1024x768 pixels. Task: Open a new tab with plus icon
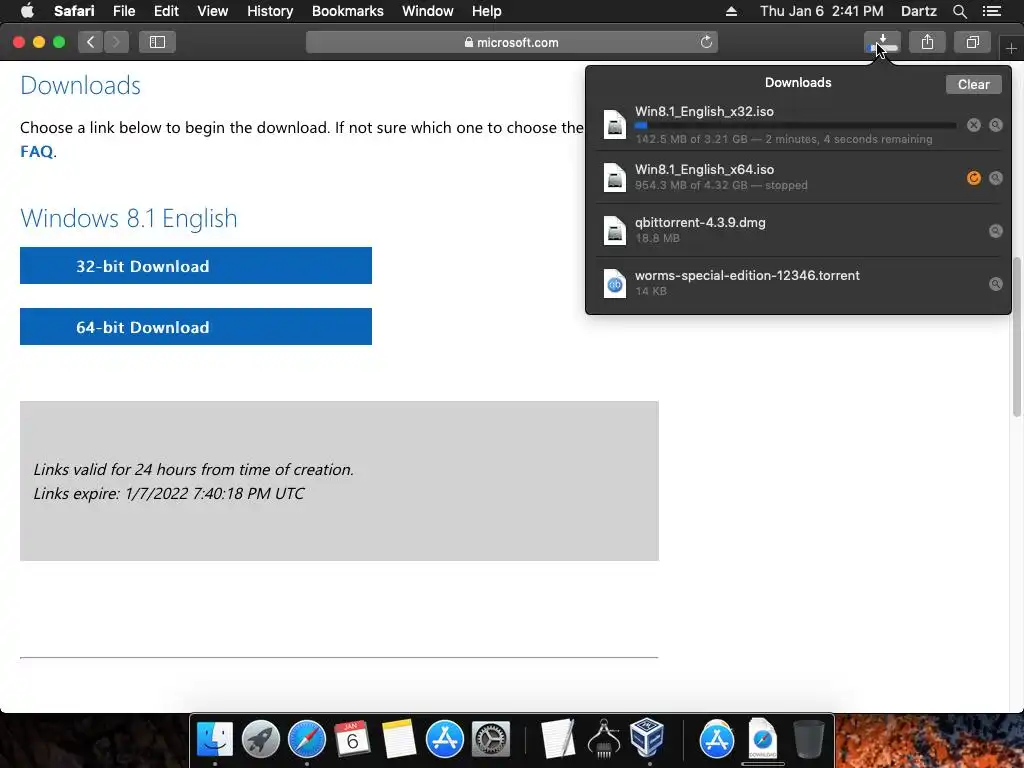point(1011,48)
